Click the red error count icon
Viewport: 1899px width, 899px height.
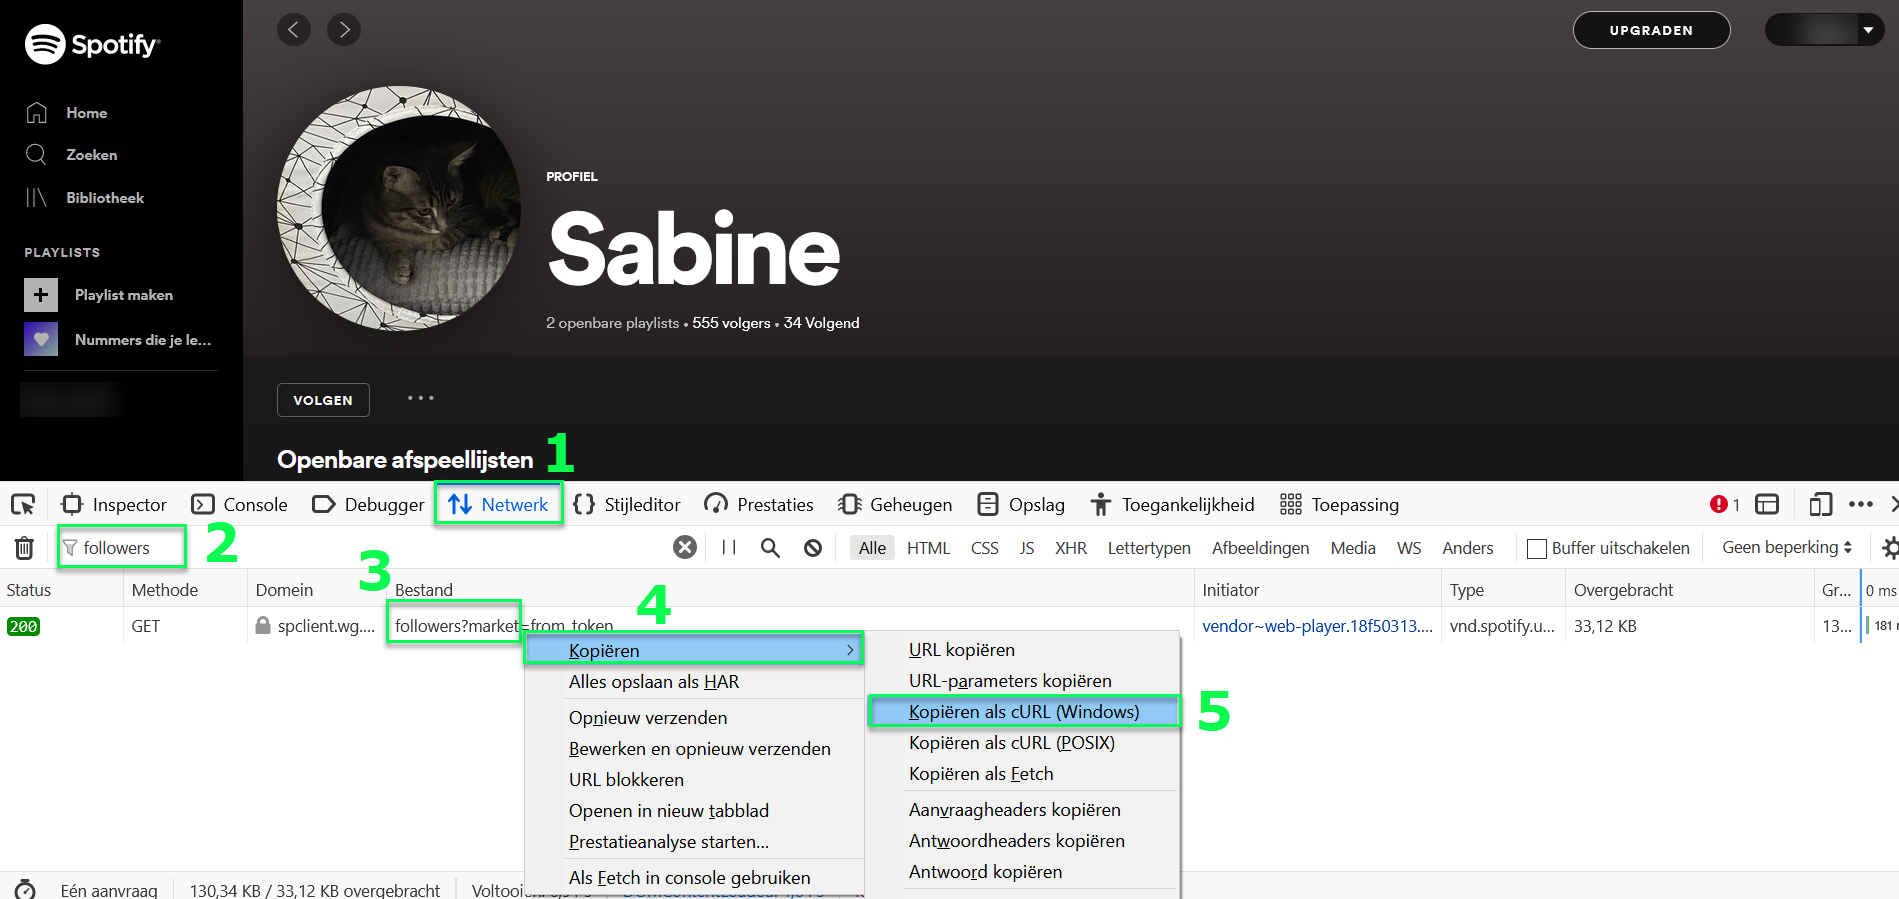[1719, 504]
